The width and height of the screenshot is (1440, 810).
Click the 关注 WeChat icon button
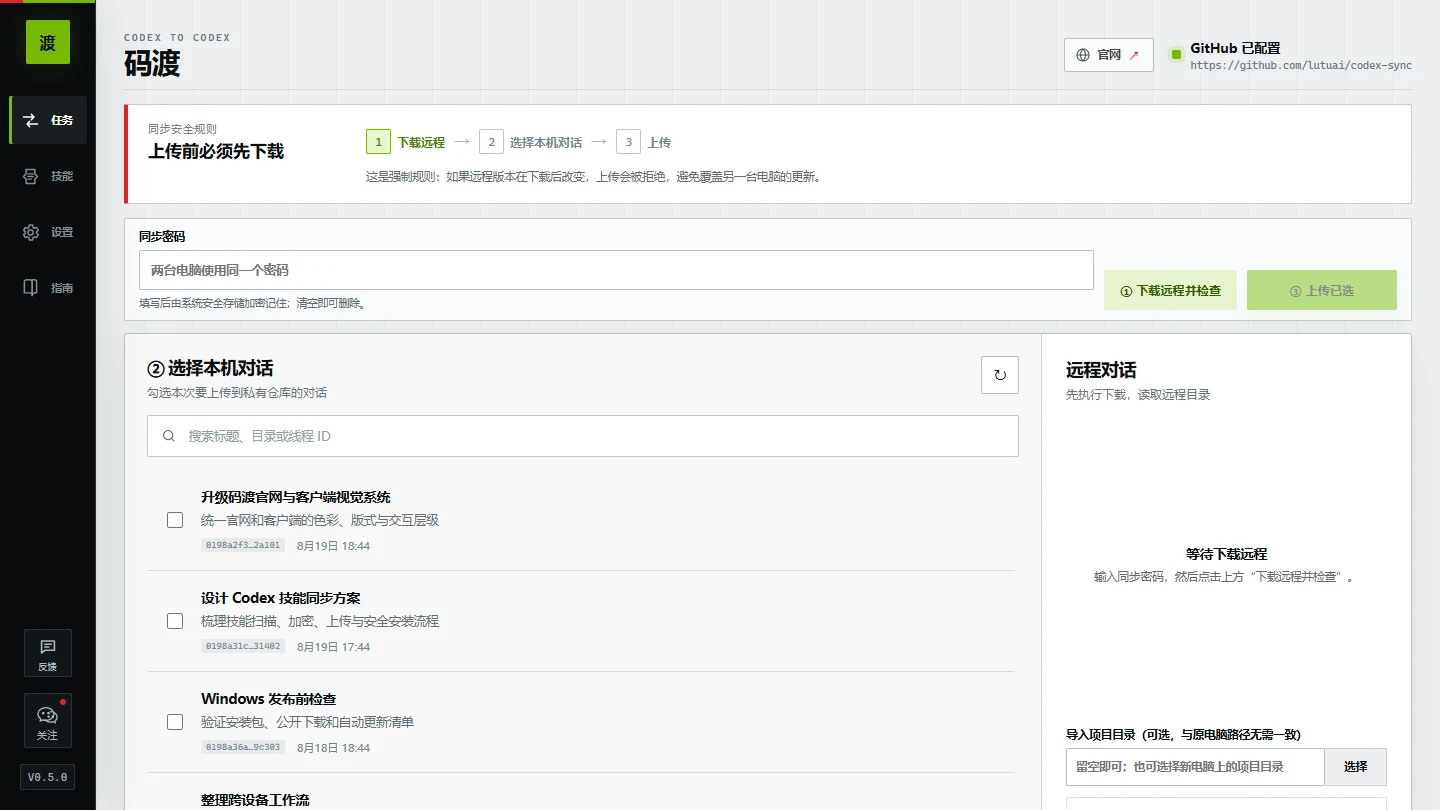pyautogui.click(x=47, y=721)
